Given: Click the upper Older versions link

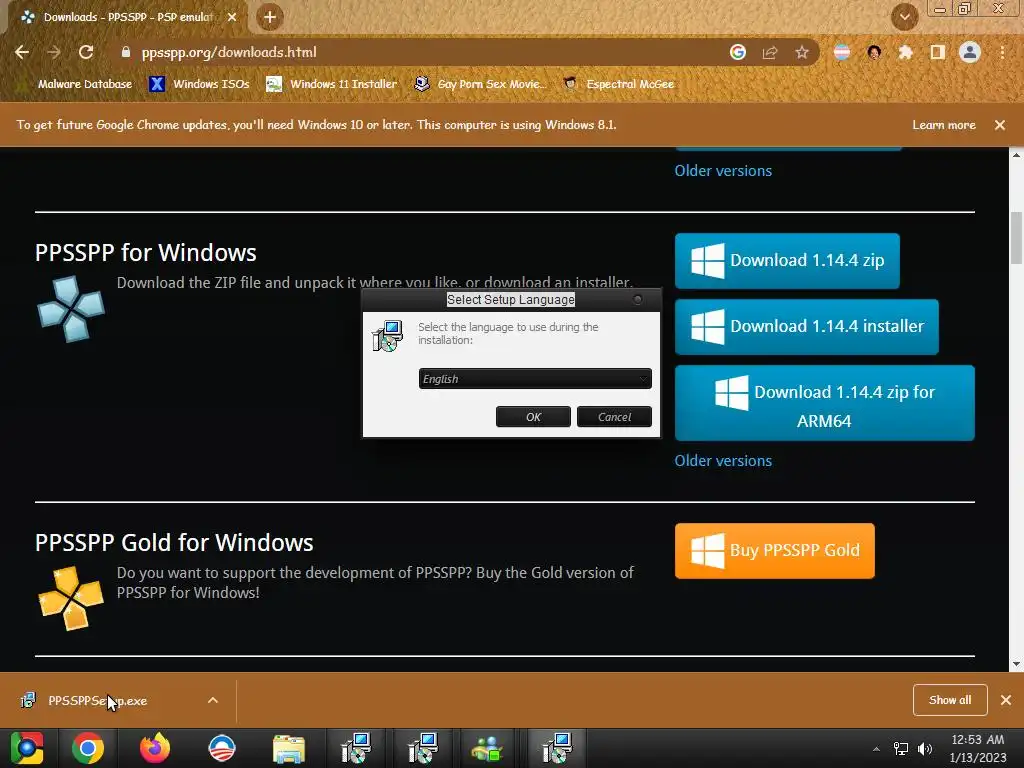Looking at the screenshot, I should click(723, 170).
